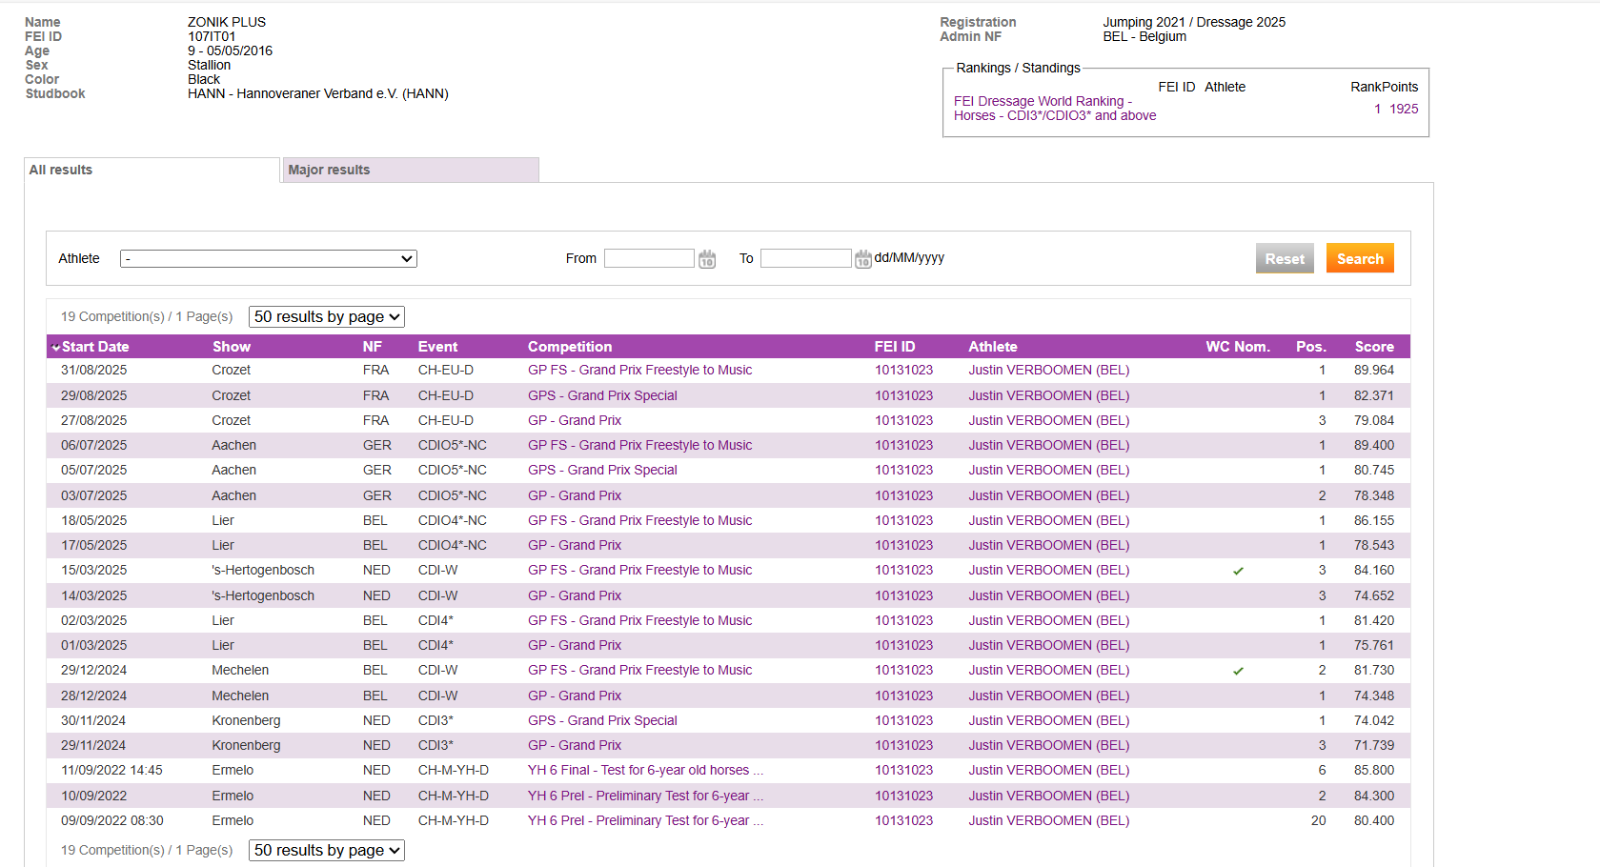Sort table by WC Nom. column header
Viewport: 1600px width, 867px height.
point(1238,347)
